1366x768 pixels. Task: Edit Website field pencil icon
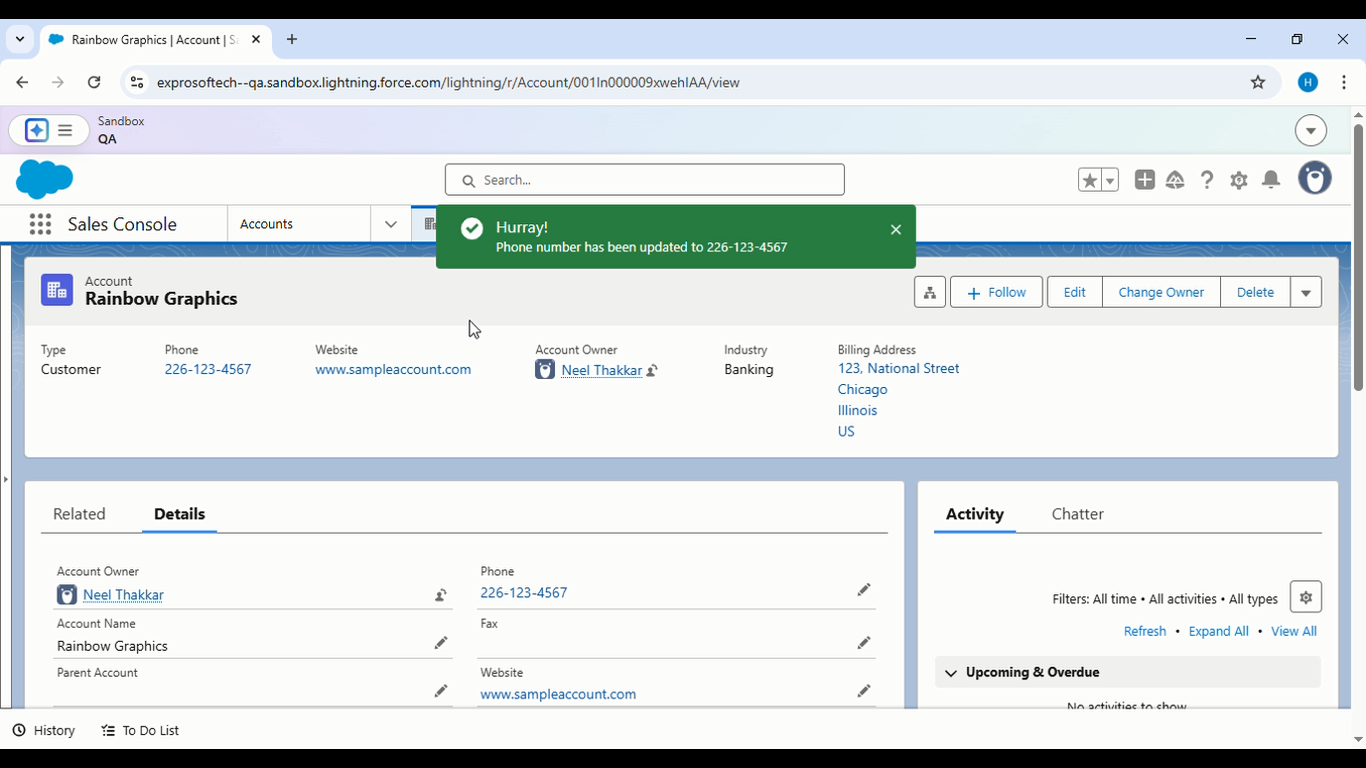point(864,691)
